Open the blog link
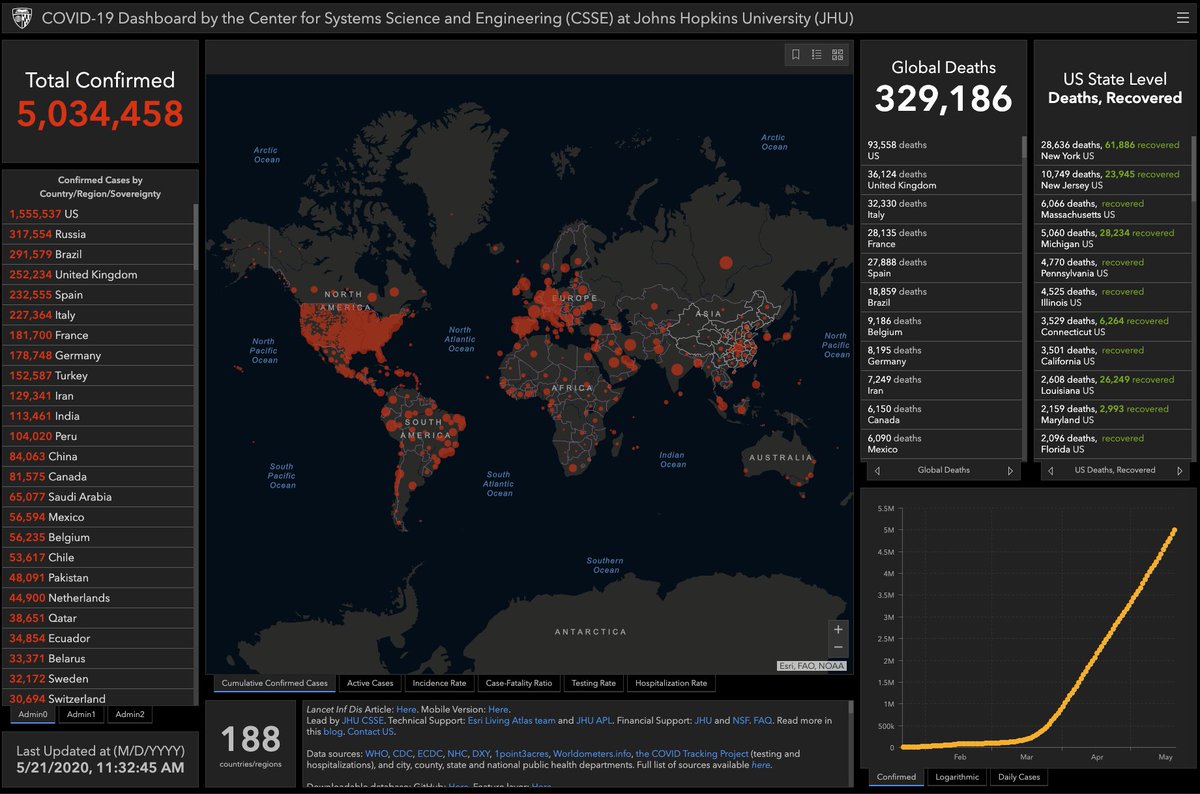 (333, 732)
